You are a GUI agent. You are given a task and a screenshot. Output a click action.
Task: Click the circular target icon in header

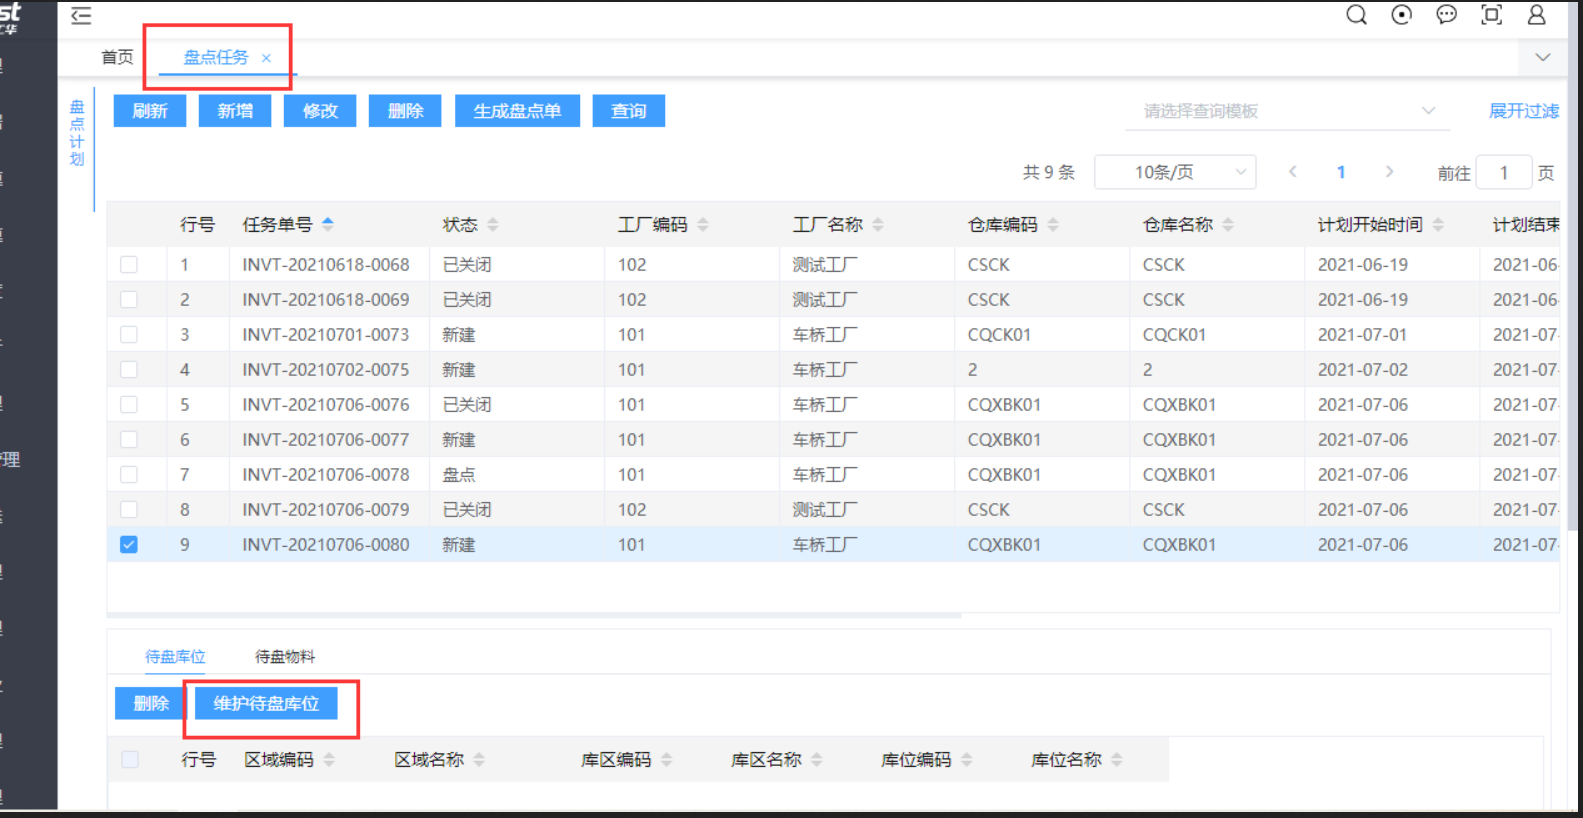(x=1401, y=15)
